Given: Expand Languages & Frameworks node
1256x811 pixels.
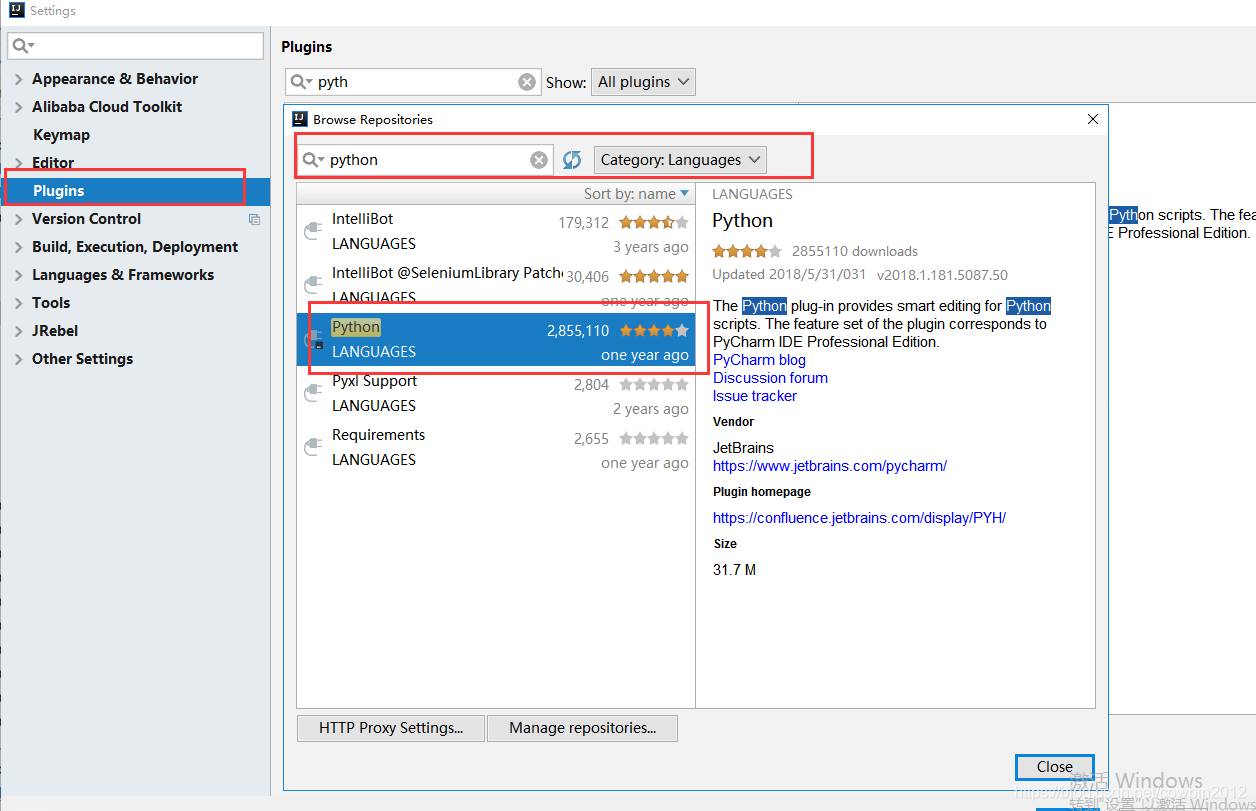Looking at the screenshot, I should 19,275.
